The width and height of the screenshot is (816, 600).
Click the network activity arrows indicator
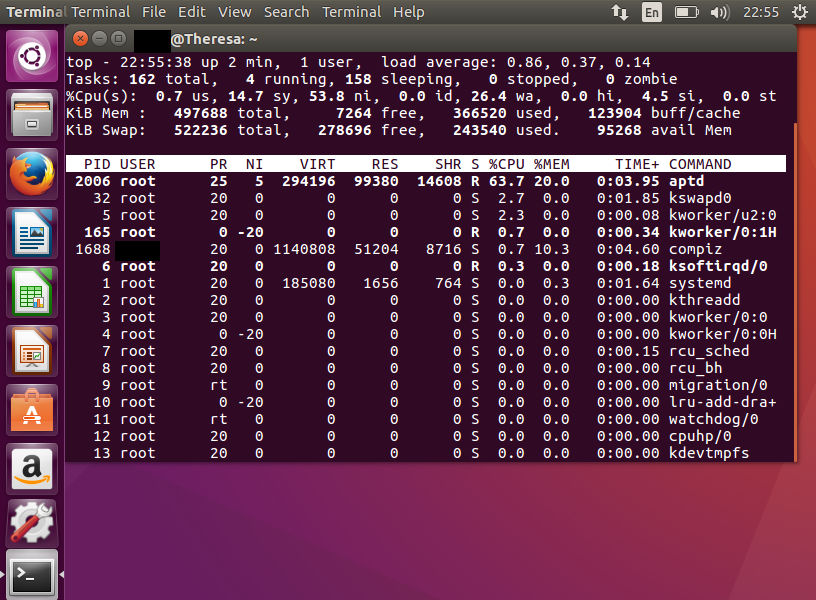pos(621,12)
